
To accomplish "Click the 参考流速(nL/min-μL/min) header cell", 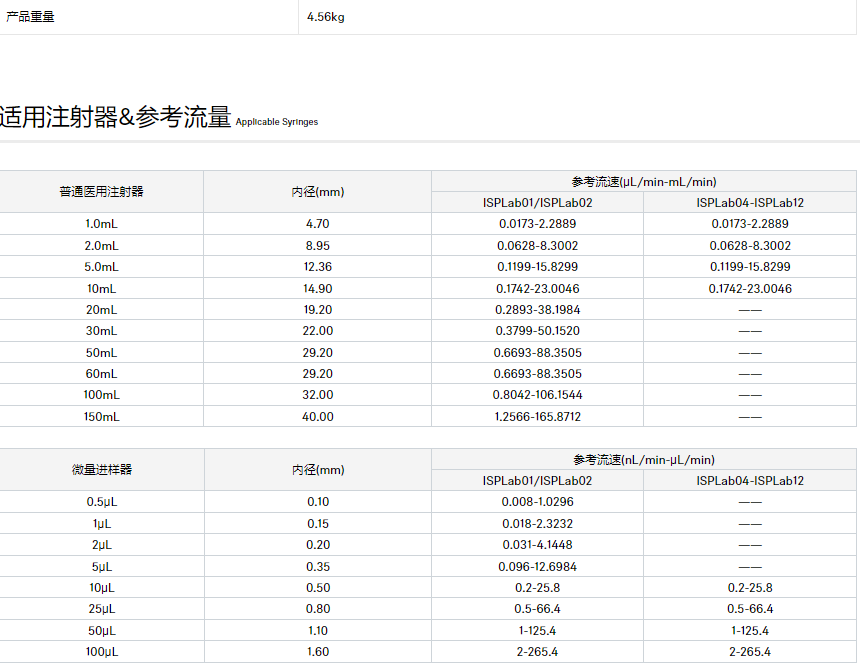I will pos(643,459).
